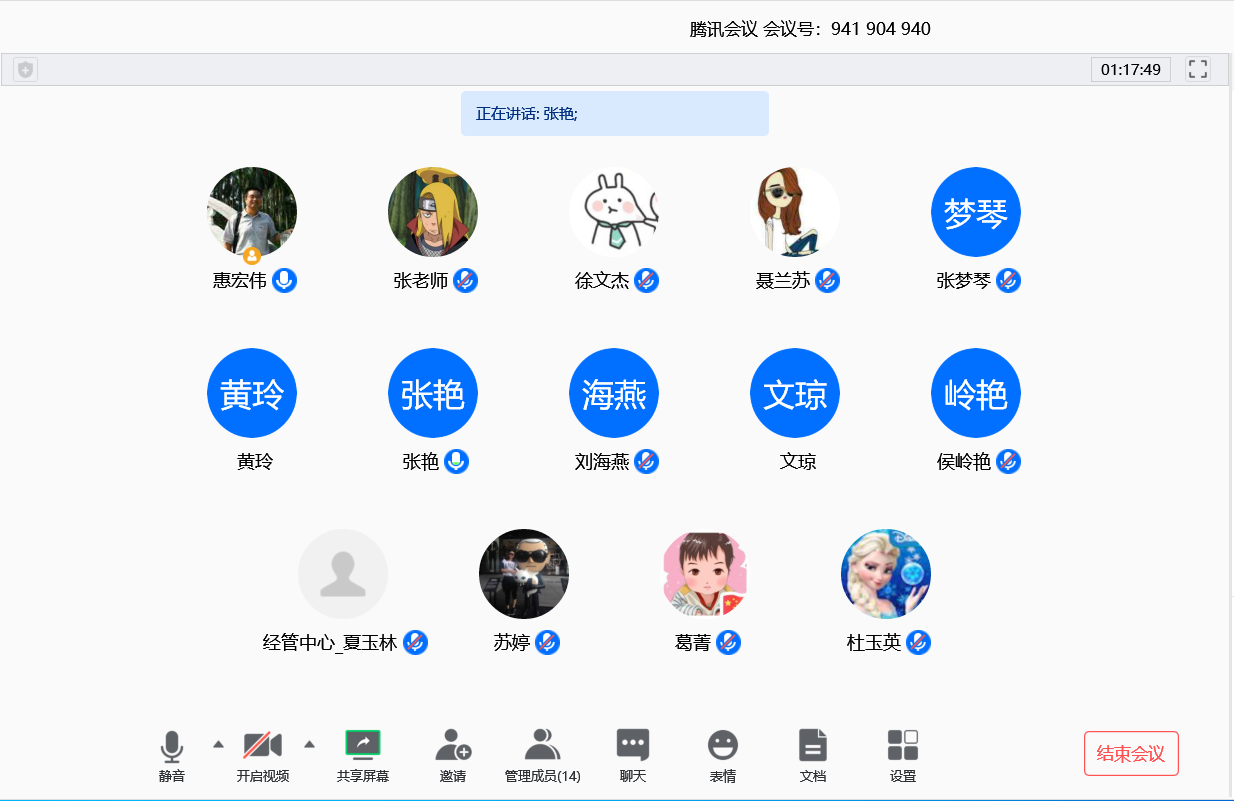1234x801 pixels.
Task: Toggle 苏婷's muted microphone icon
Action: [x=547, y=643]
